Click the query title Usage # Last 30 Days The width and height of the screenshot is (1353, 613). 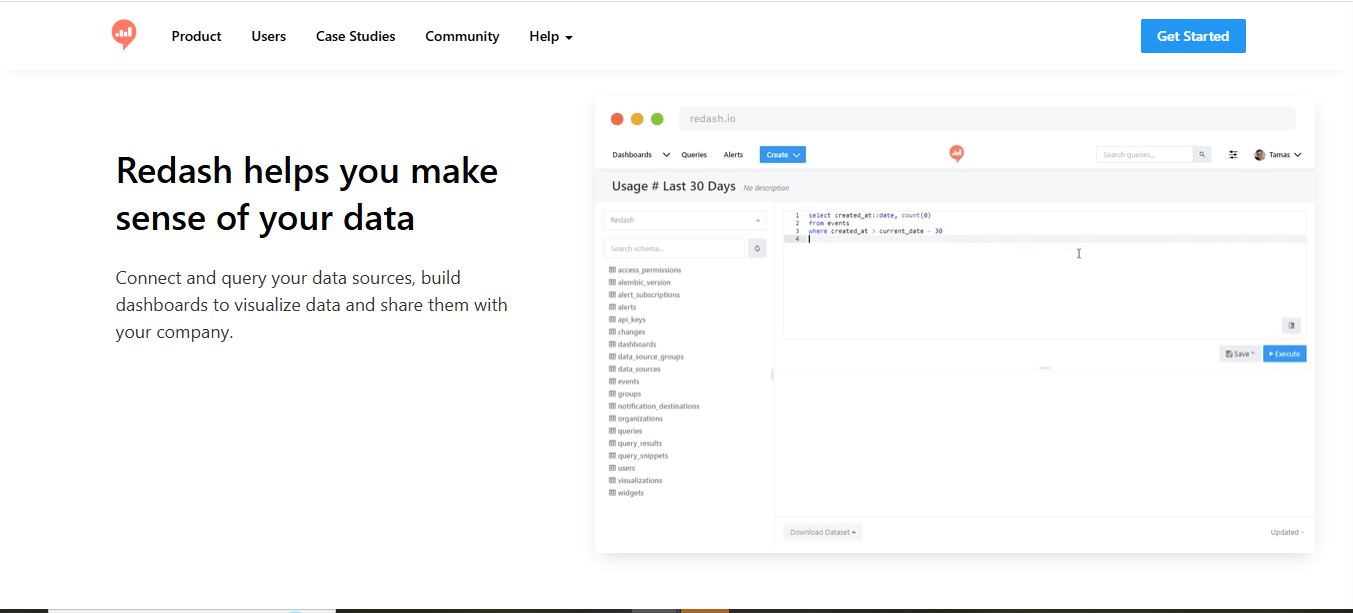[673, 186]
